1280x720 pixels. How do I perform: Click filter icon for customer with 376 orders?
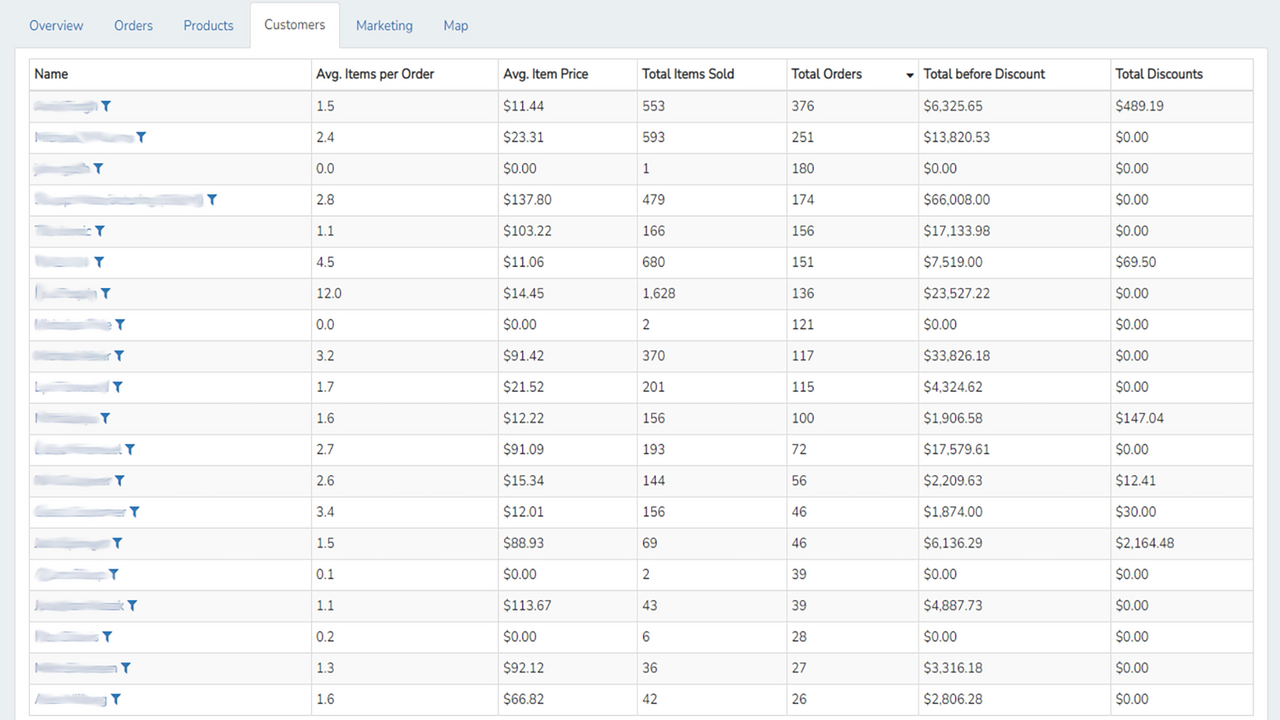click(x=106, y=106)
